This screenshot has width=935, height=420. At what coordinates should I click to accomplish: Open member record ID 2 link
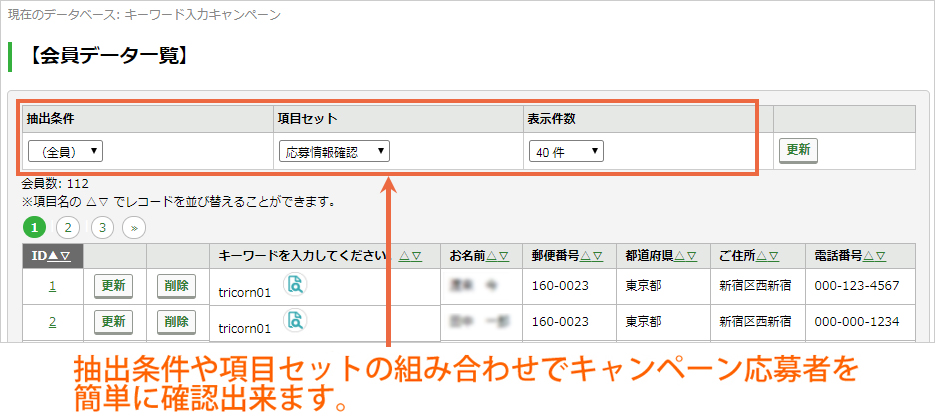(x=52, y=322)
